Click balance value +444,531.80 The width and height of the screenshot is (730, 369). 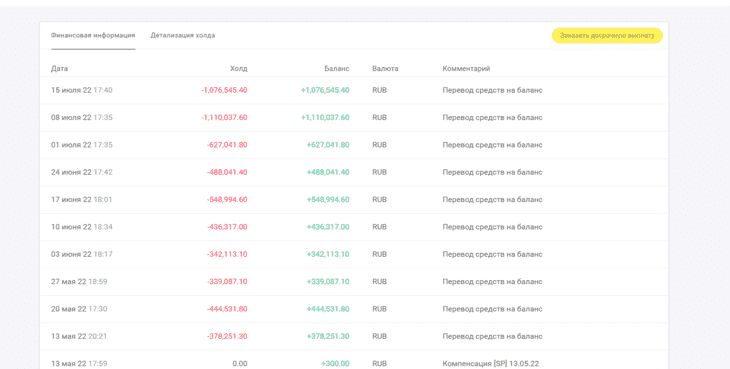[328, 309]
